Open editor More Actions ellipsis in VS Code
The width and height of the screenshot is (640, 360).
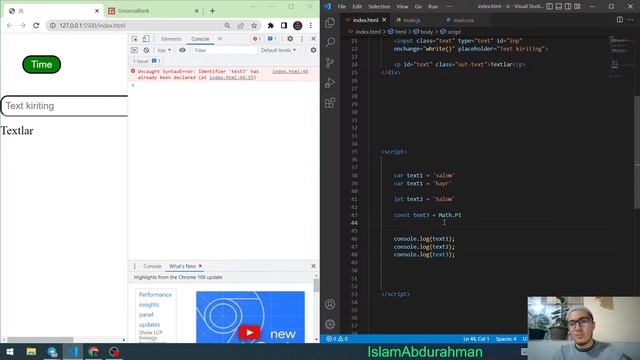click(x=631, y=20)
